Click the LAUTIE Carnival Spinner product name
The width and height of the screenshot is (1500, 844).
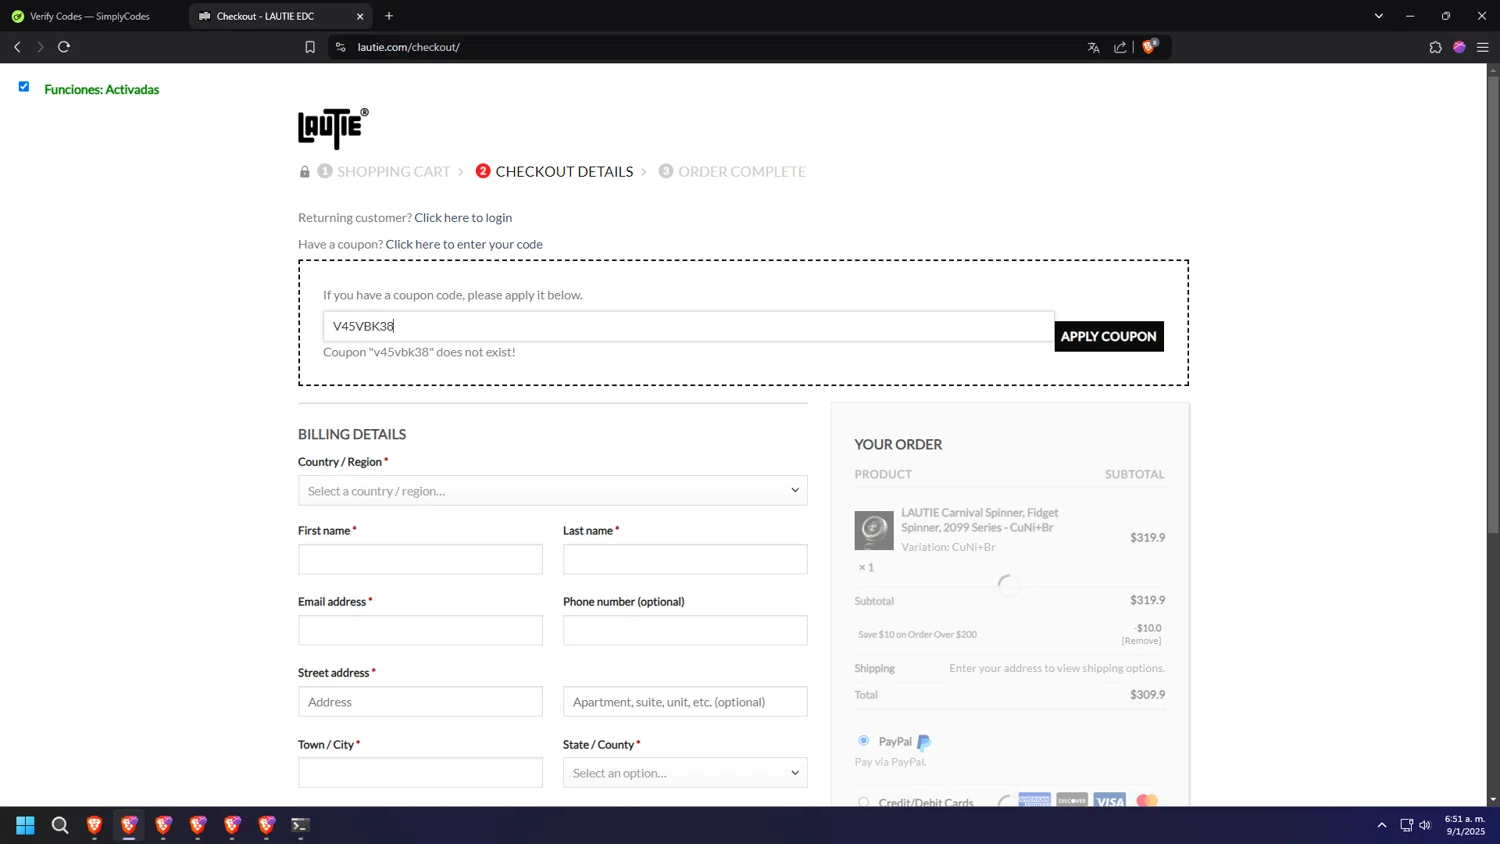click(979, 520)
